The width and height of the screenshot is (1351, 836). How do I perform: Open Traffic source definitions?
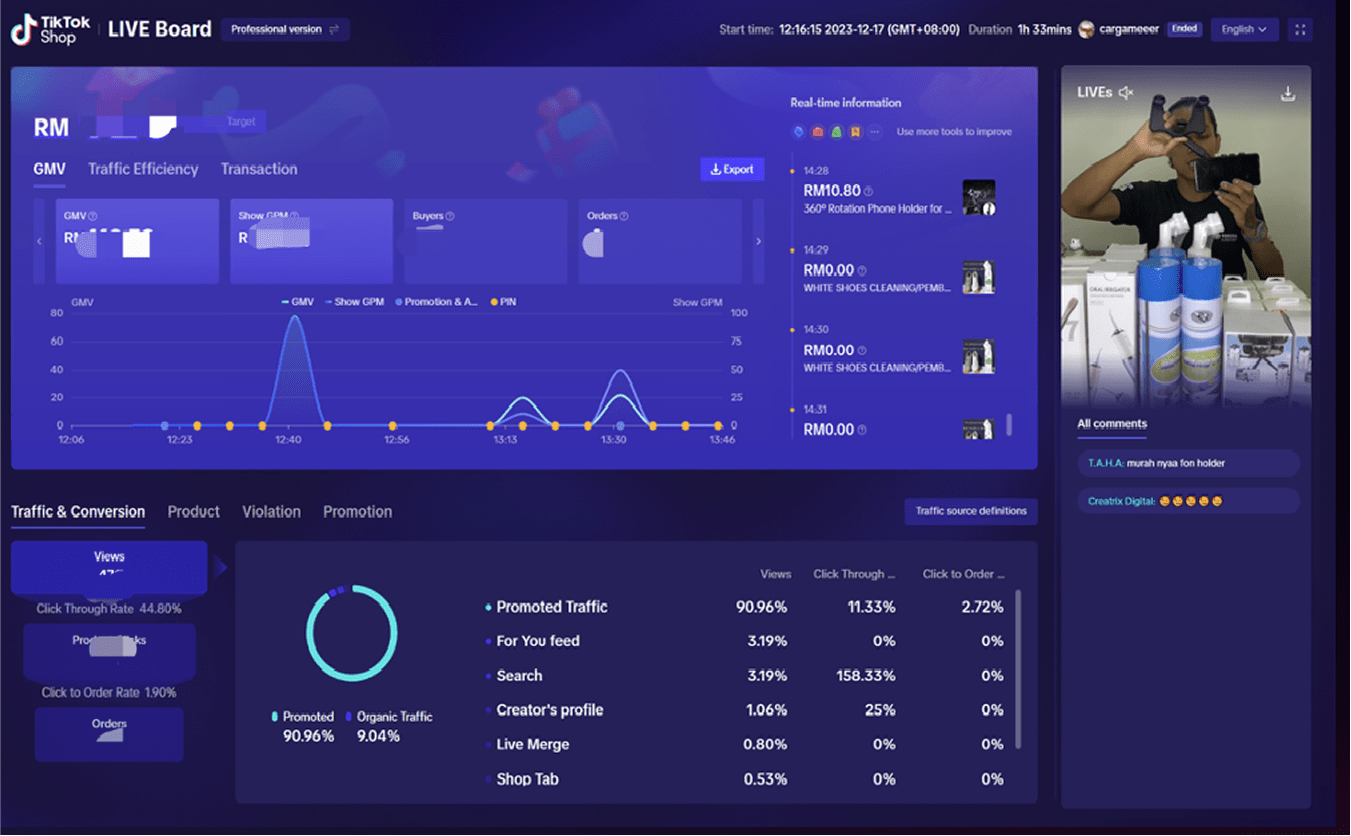pyautogui.click(x=970, y=511)
